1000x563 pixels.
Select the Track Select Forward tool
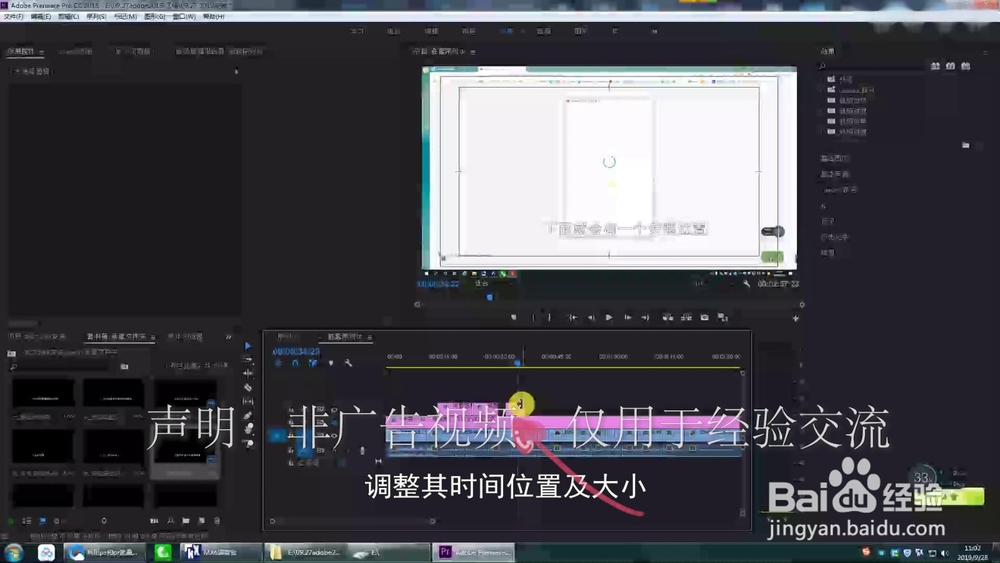click(248, 360)
